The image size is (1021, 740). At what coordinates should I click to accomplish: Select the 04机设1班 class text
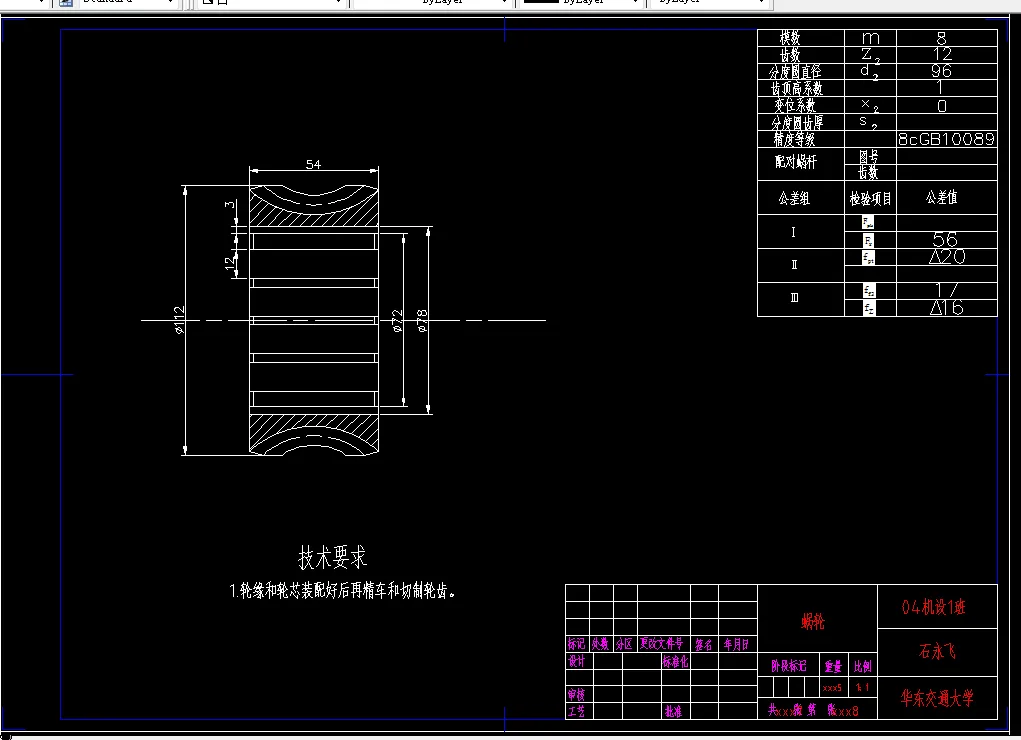tap(933, 607)
